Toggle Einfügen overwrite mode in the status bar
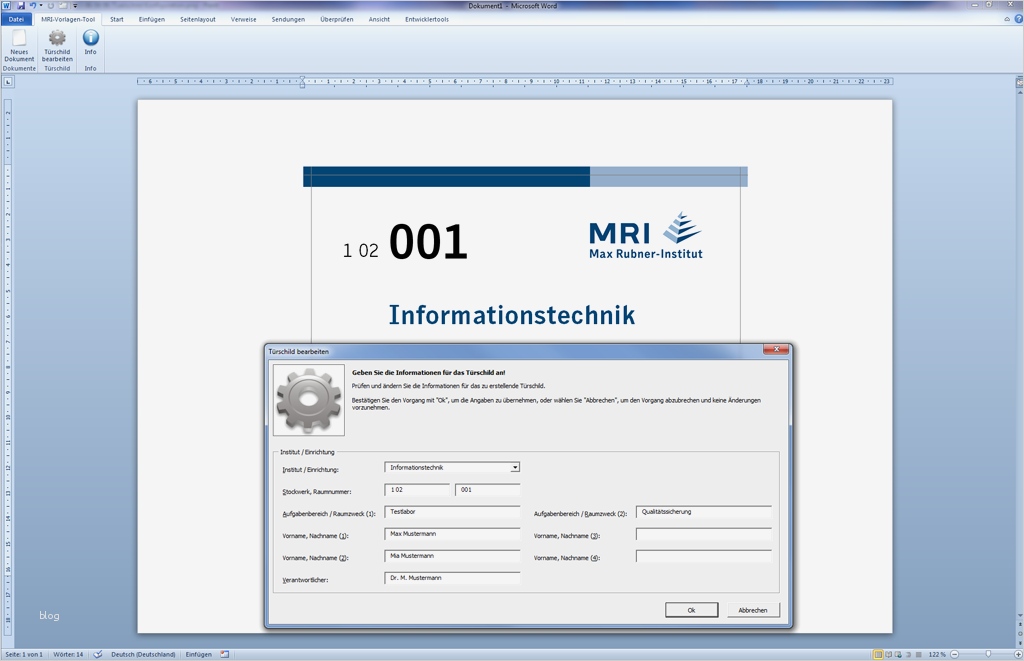Viewport: 1024px width, 661px height. [x=198, y=653]
